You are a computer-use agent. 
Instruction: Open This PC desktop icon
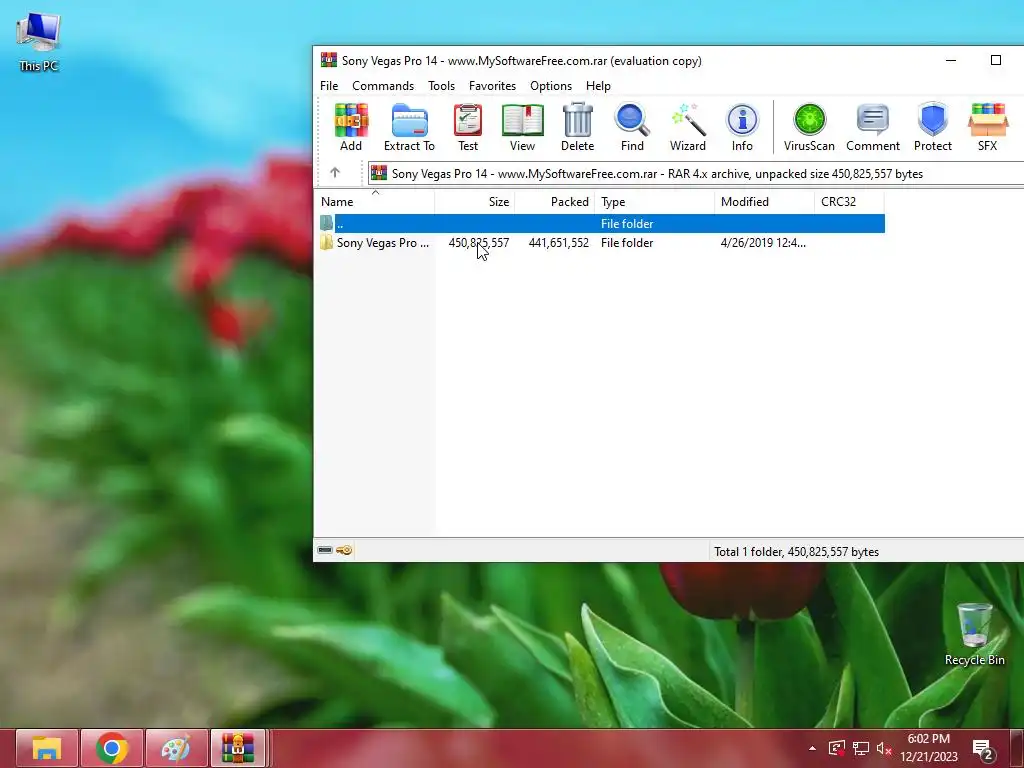(x=39, y=42)
